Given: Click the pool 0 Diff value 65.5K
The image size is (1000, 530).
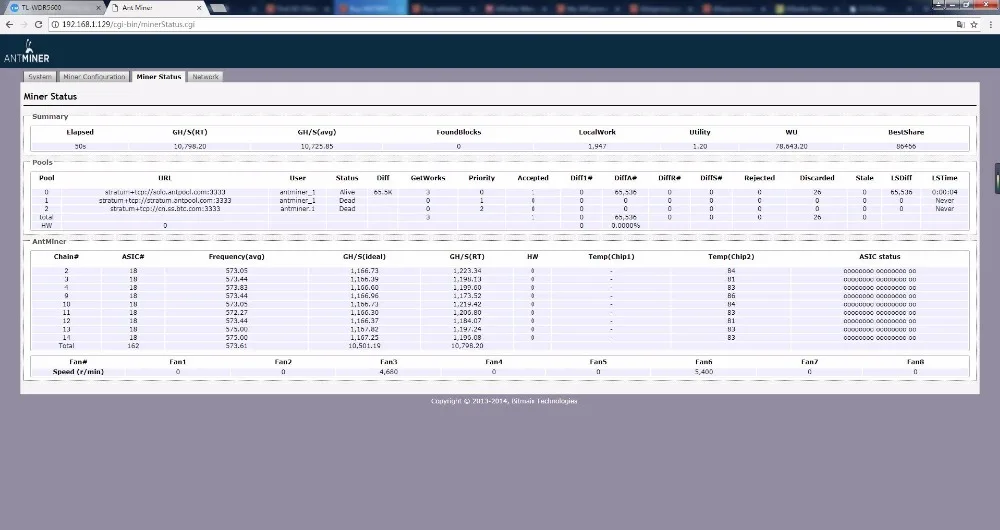Looking at the screenshot, I should coord(383,192).
